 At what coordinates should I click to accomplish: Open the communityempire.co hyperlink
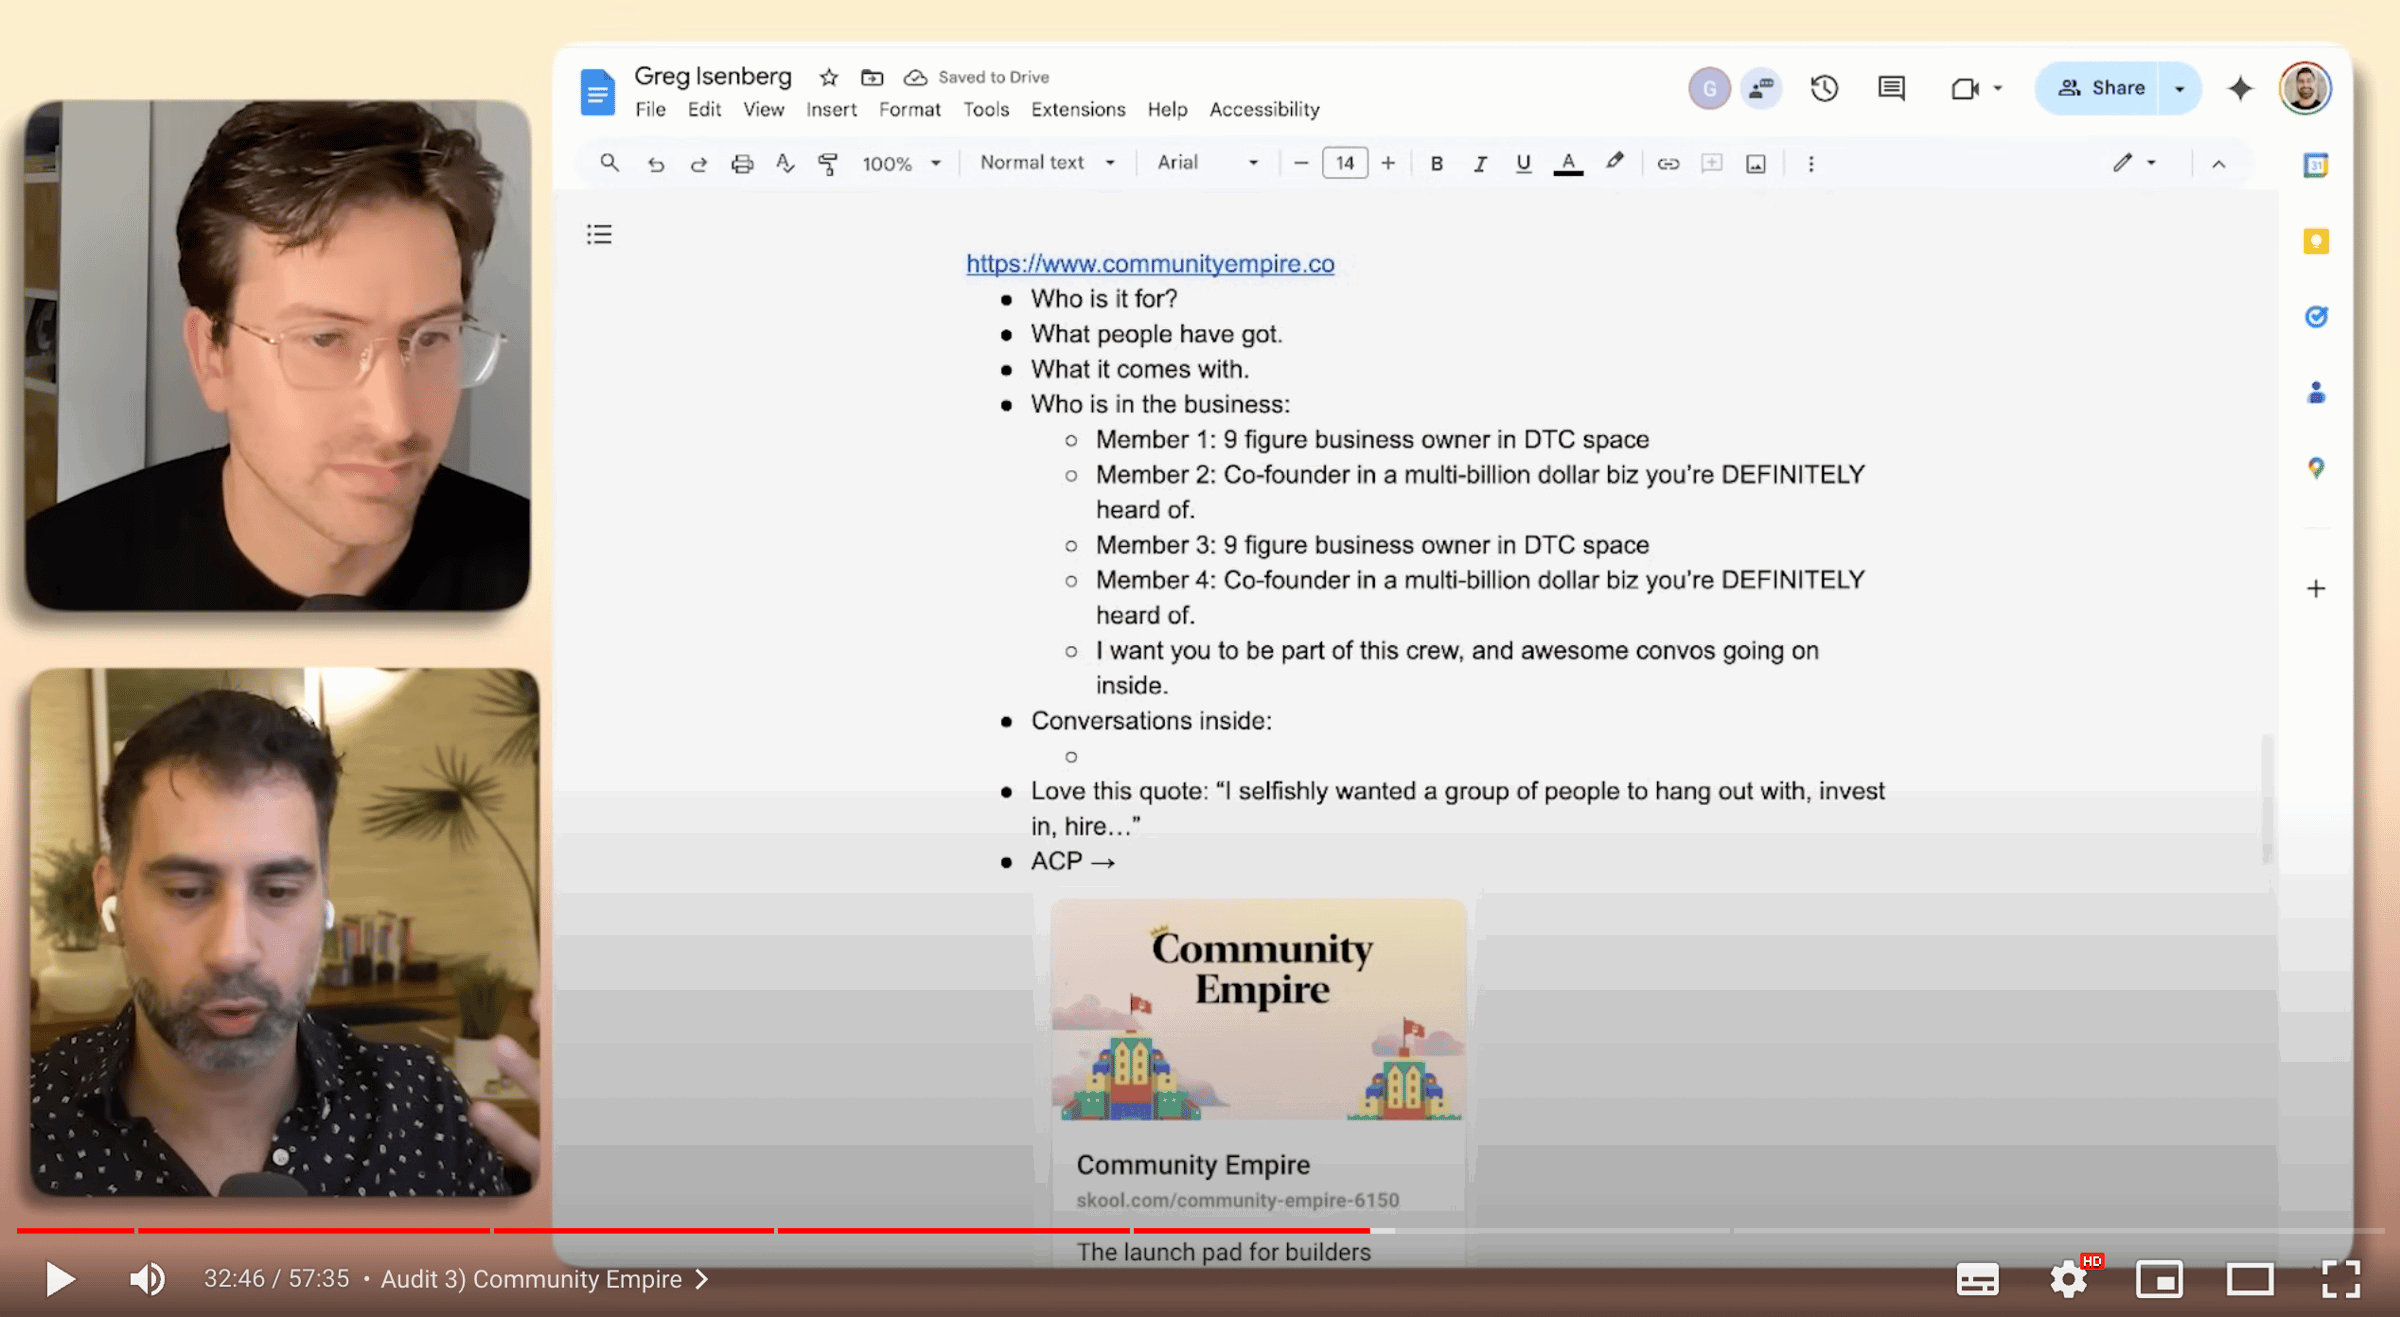point(1150,263)
